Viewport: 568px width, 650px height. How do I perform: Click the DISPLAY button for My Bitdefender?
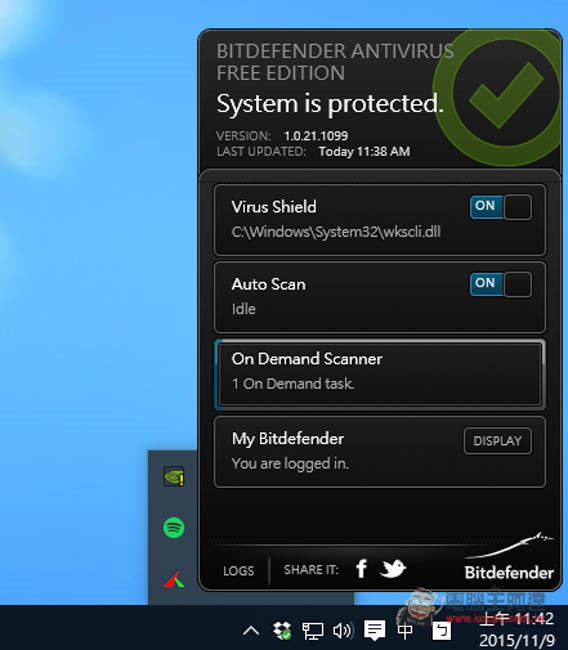click(x=498, y=441)
